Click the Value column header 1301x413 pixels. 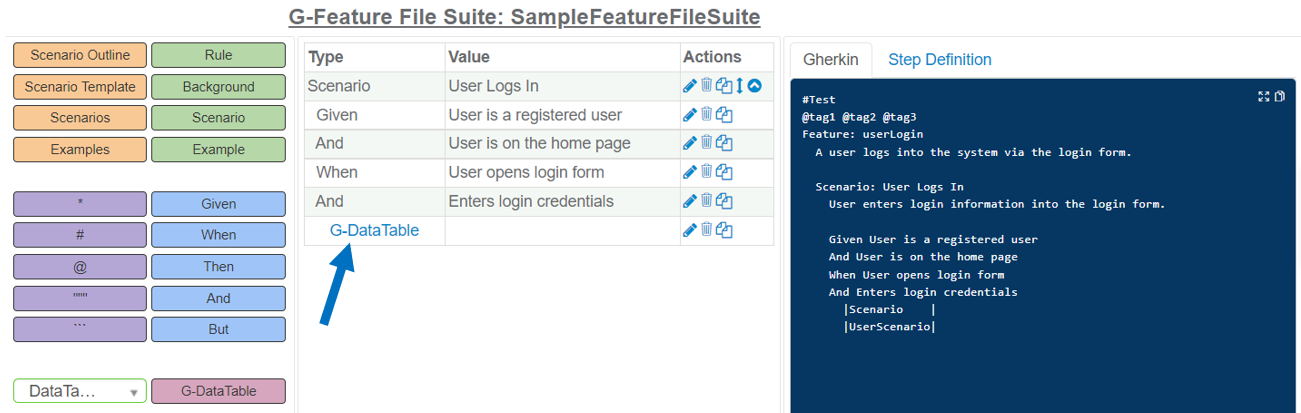click(561, 57)
